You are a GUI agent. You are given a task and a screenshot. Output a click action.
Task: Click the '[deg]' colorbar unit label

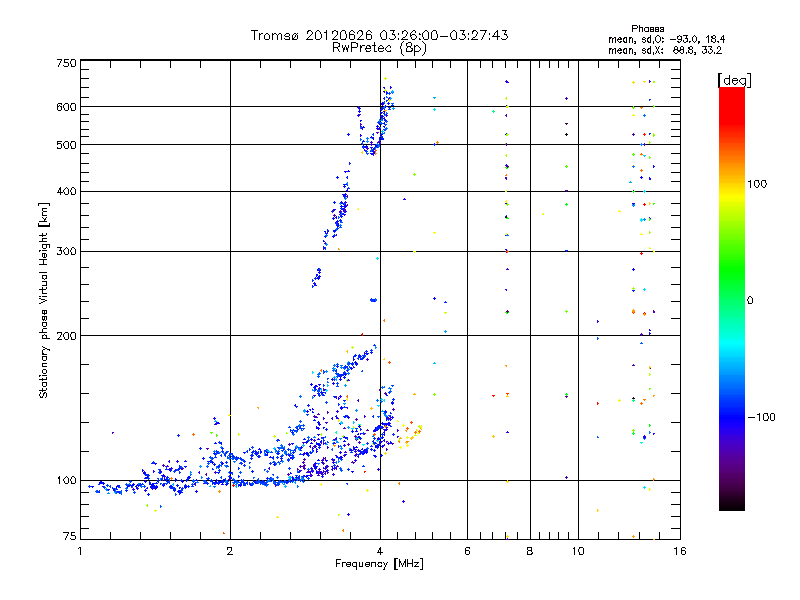click(x=734, y=80)
